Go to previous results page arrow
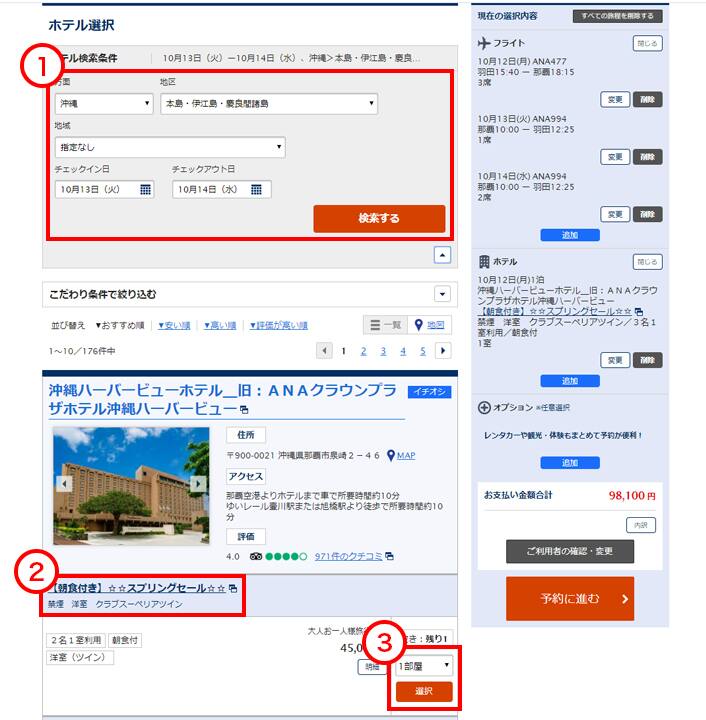Screen dimensions: 706x720 [x=325, y=351]
